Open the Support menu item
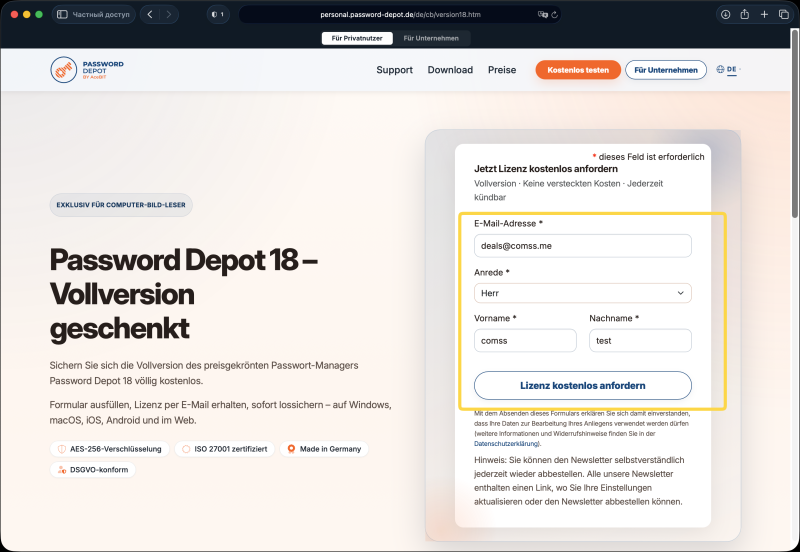800x552 pixels. coord(394,70)
